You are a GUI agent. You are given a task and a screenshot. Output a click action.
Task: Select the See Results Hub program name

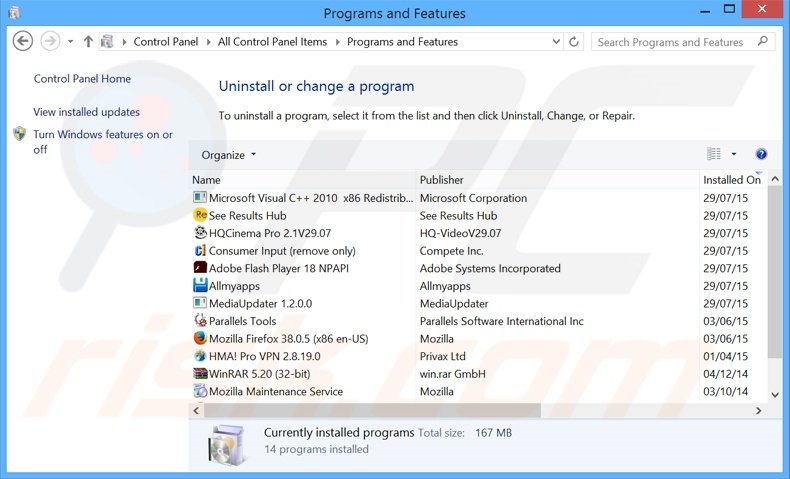point(247,216)
